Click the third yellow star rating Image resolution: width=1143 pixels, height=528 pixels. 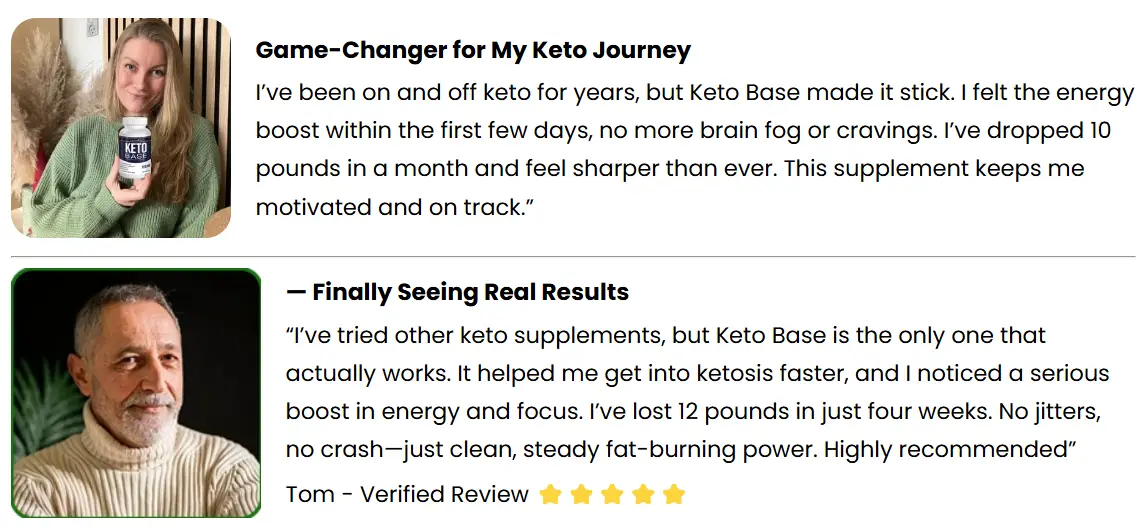click(612, 494)
